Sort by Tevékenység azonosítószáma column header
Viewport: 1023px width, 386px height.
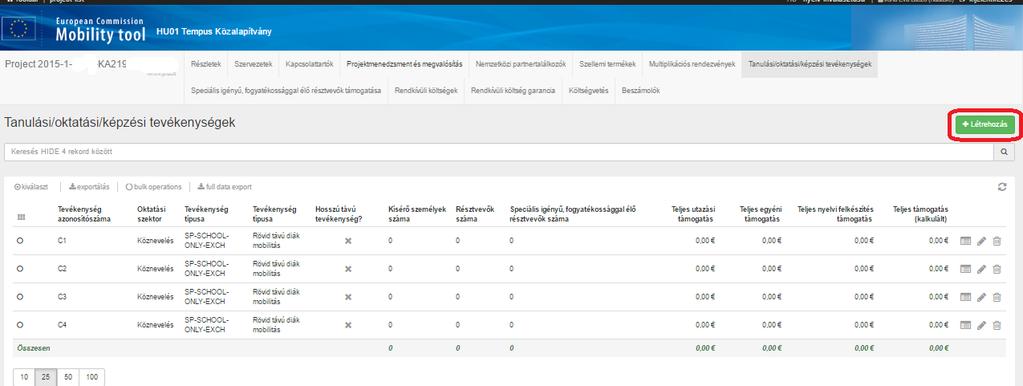(84, 214)
